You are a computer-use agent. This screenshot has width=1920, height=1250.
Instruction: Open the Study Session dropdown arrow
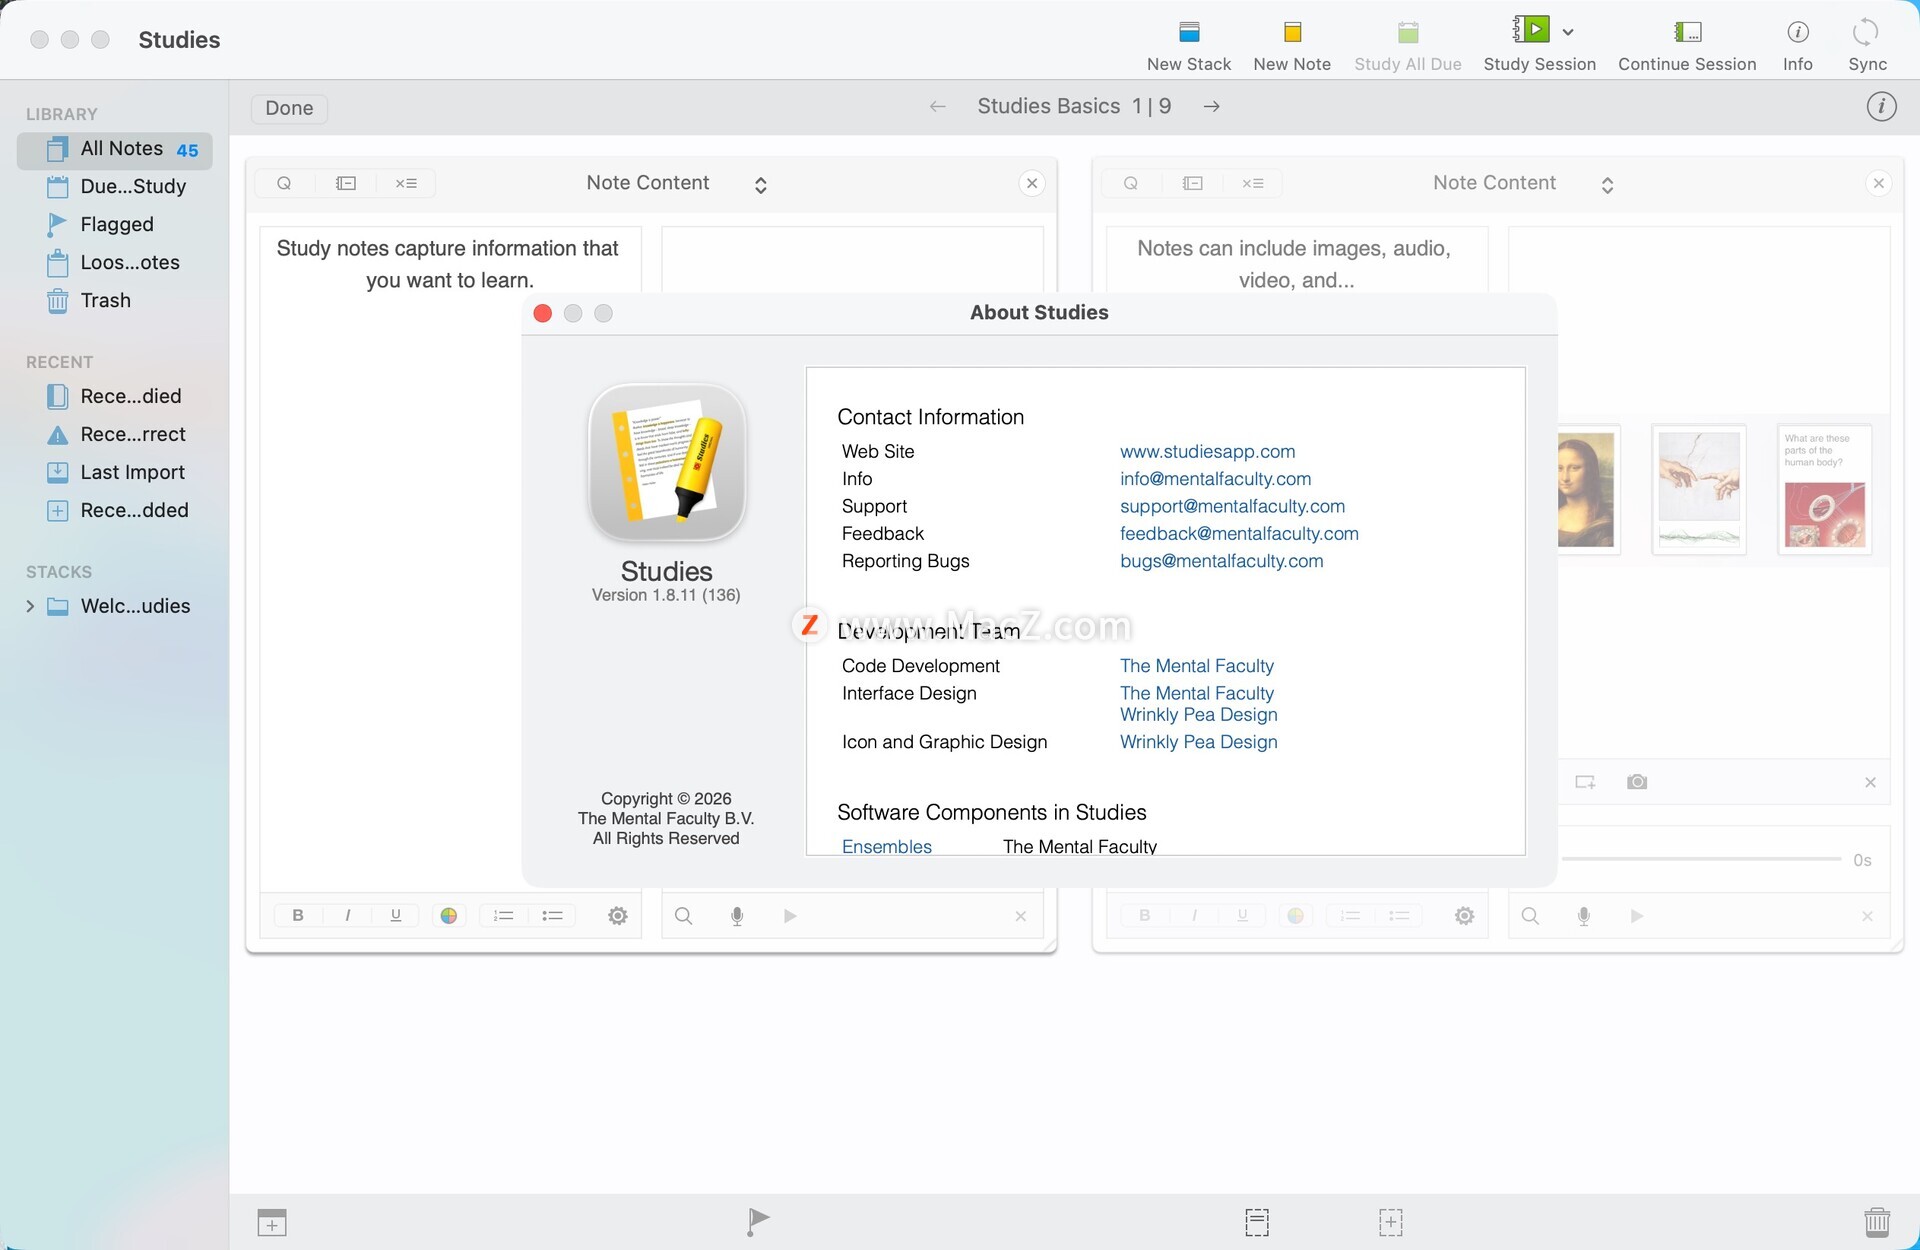coord(1568,32)
